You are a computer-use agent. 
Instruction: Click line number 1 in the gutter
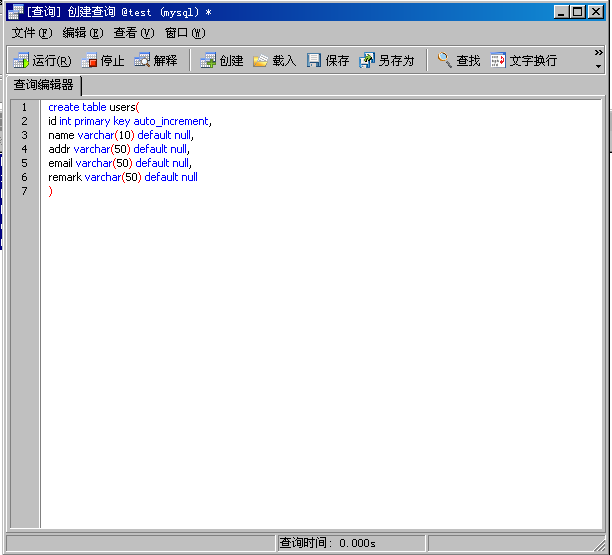[x=24, y=107]
